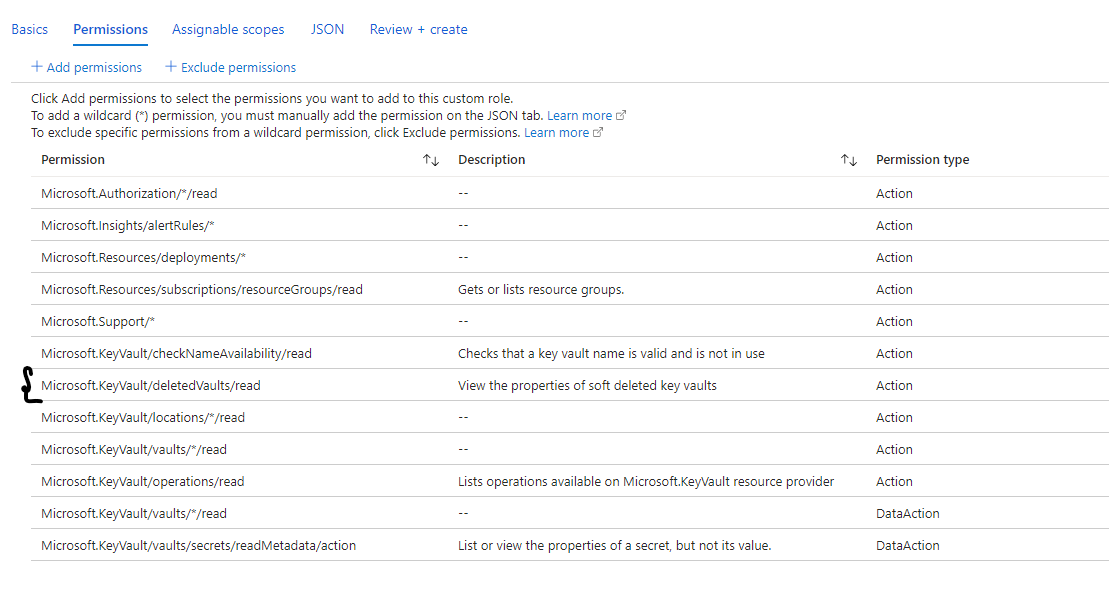Click the Permission type column header
This screenshot has height=609, width=1109.
922,159
